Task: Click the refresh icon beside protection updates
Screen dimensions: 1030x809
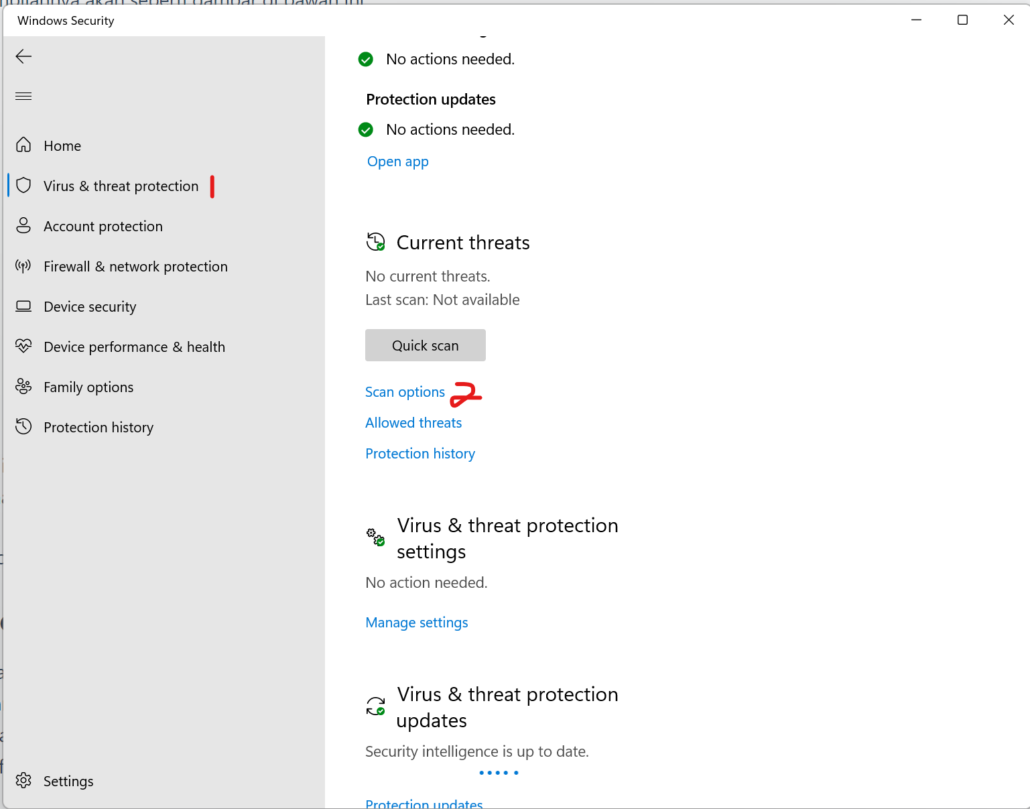Action: click(376, 707)
